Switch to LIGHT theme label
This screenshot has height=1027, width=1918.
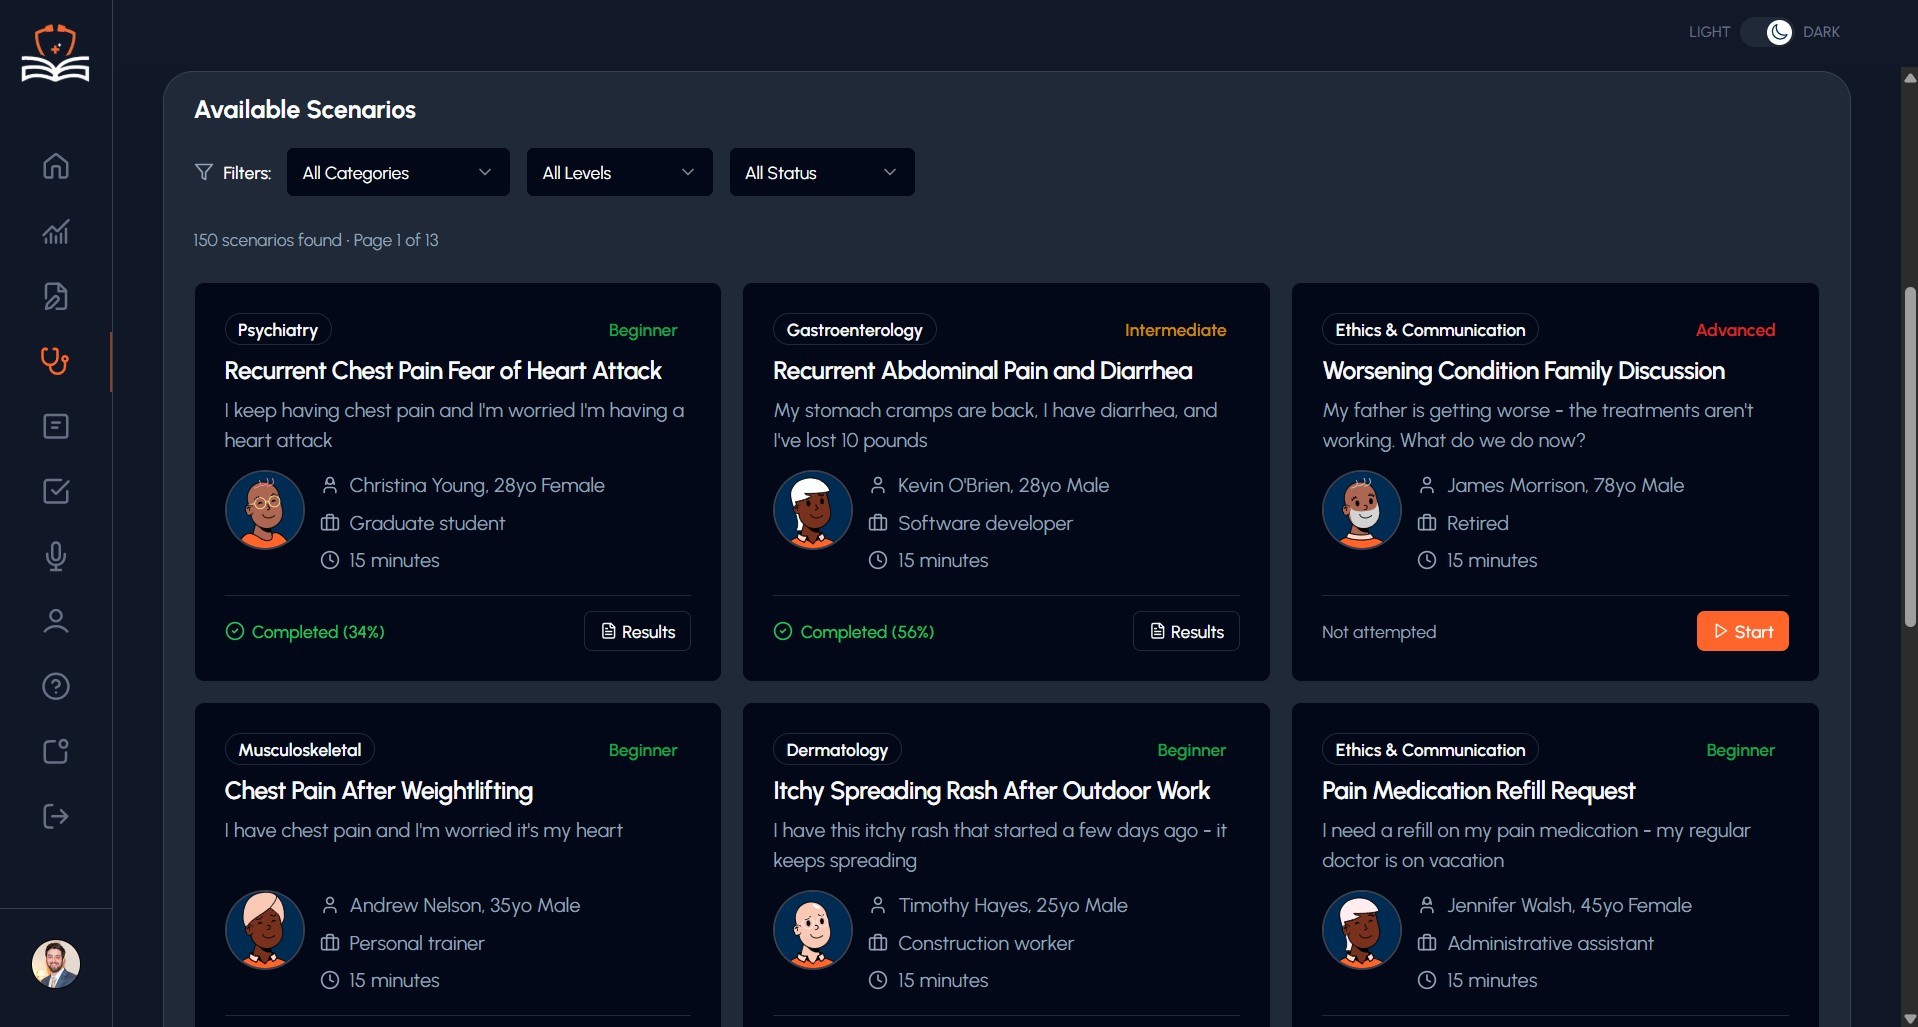[x=1709, y=32]
